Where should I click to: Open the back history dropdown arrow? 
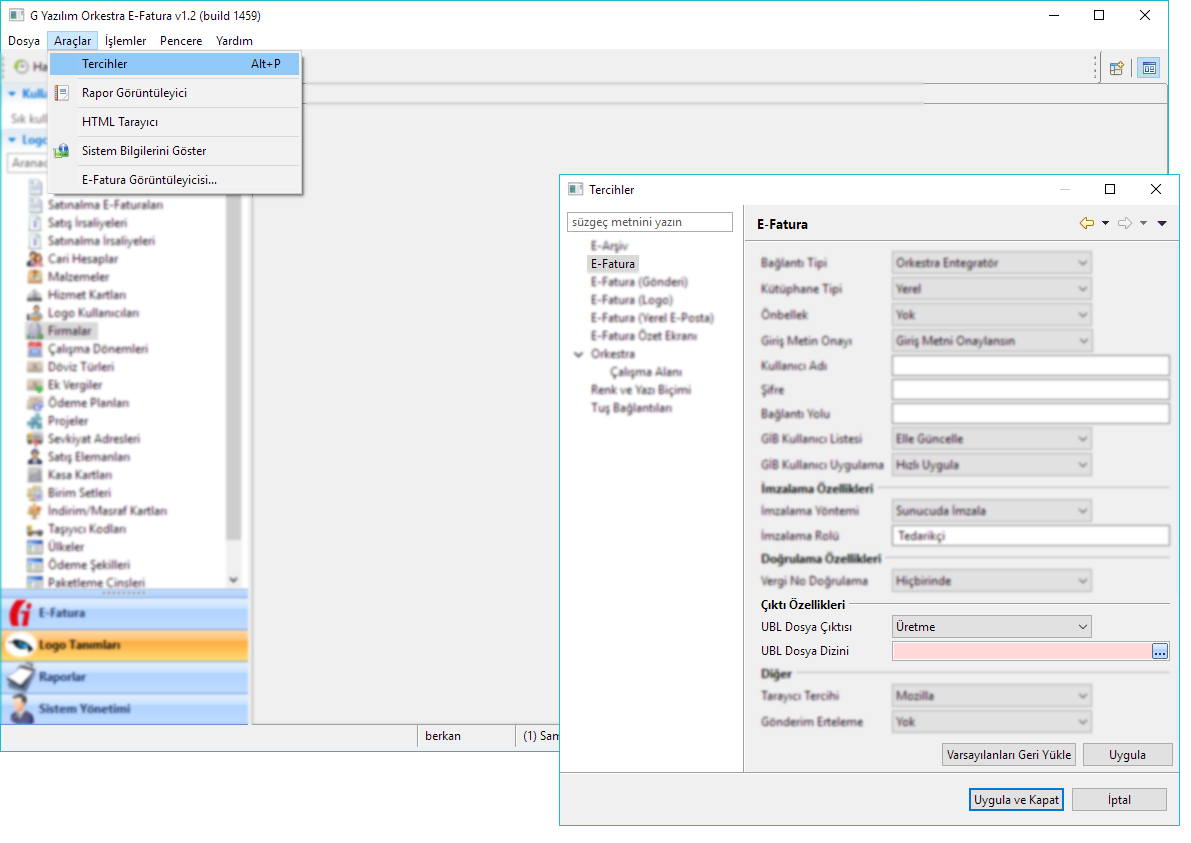click(1105, 223)
